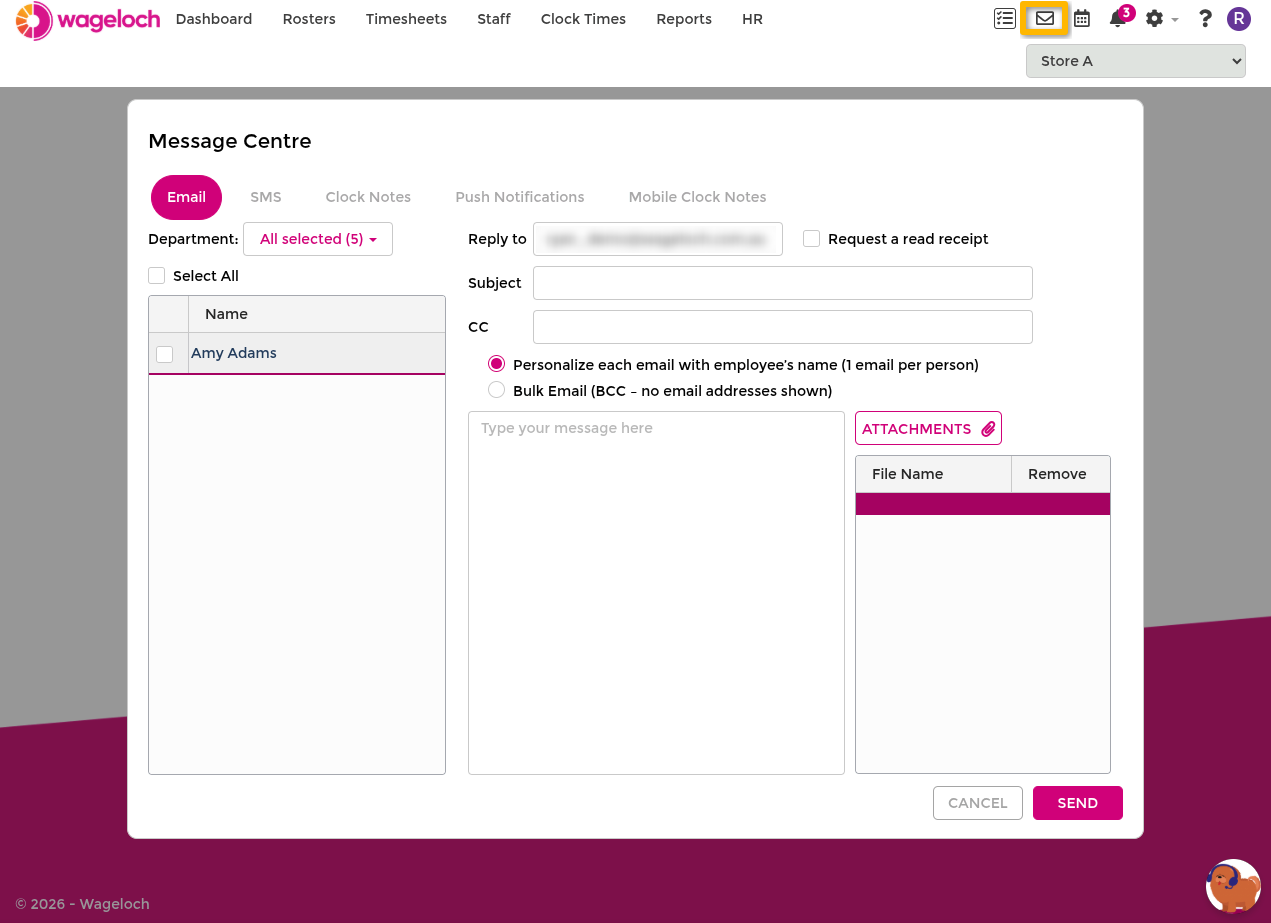The width and height of the screenshot is (1271, 923).
Task: Switch to the Push Notifications tab
Action: coord(520,197)
